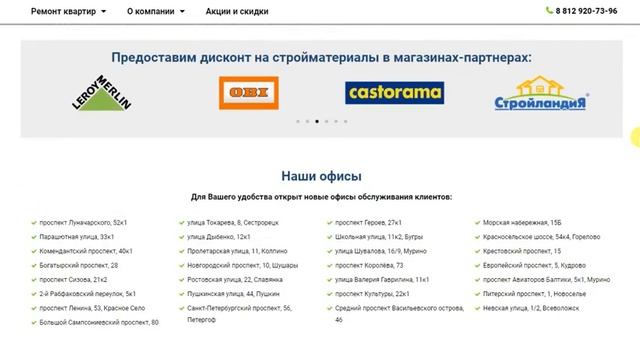Image resolution: width=640 pixels, height=360 pixels.
Task: Select the sixth carousel pagination dot
Action: point(345,121)
